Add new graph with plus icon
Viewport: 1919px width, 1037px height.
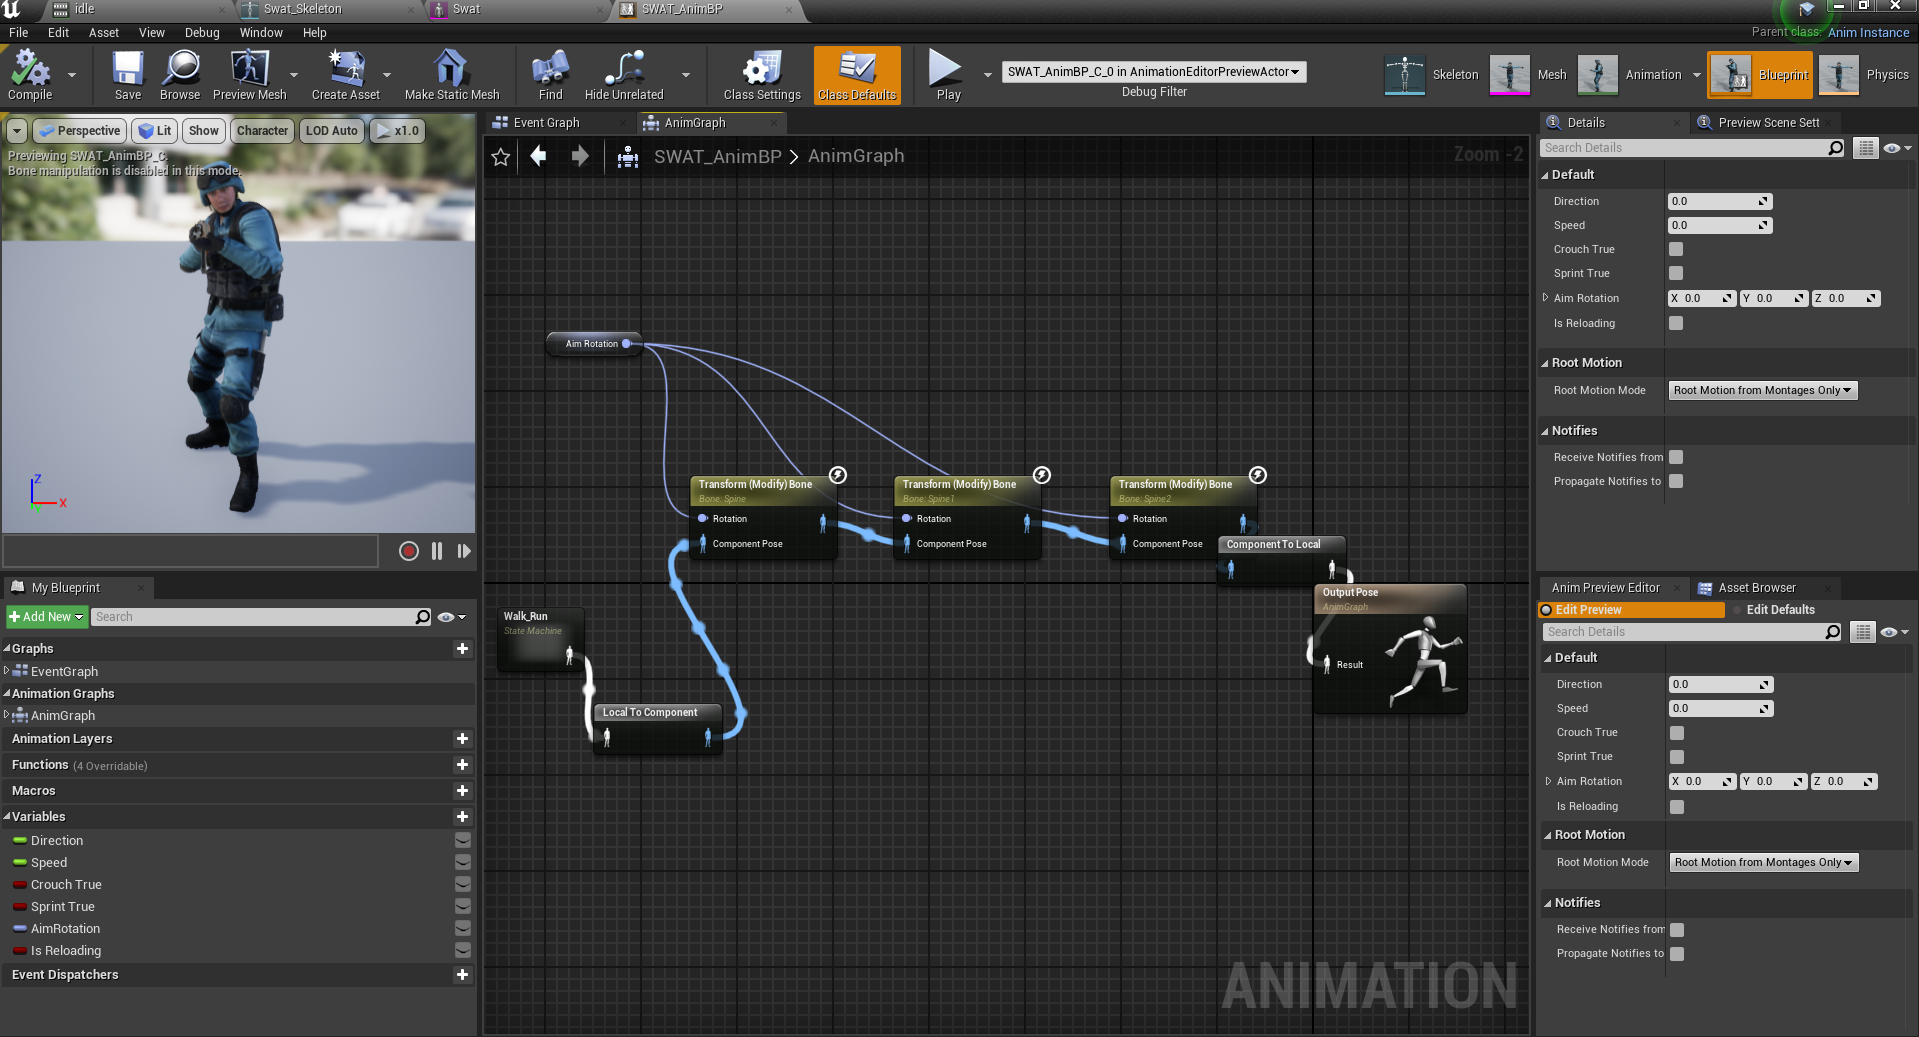click(x=462, y=648)
